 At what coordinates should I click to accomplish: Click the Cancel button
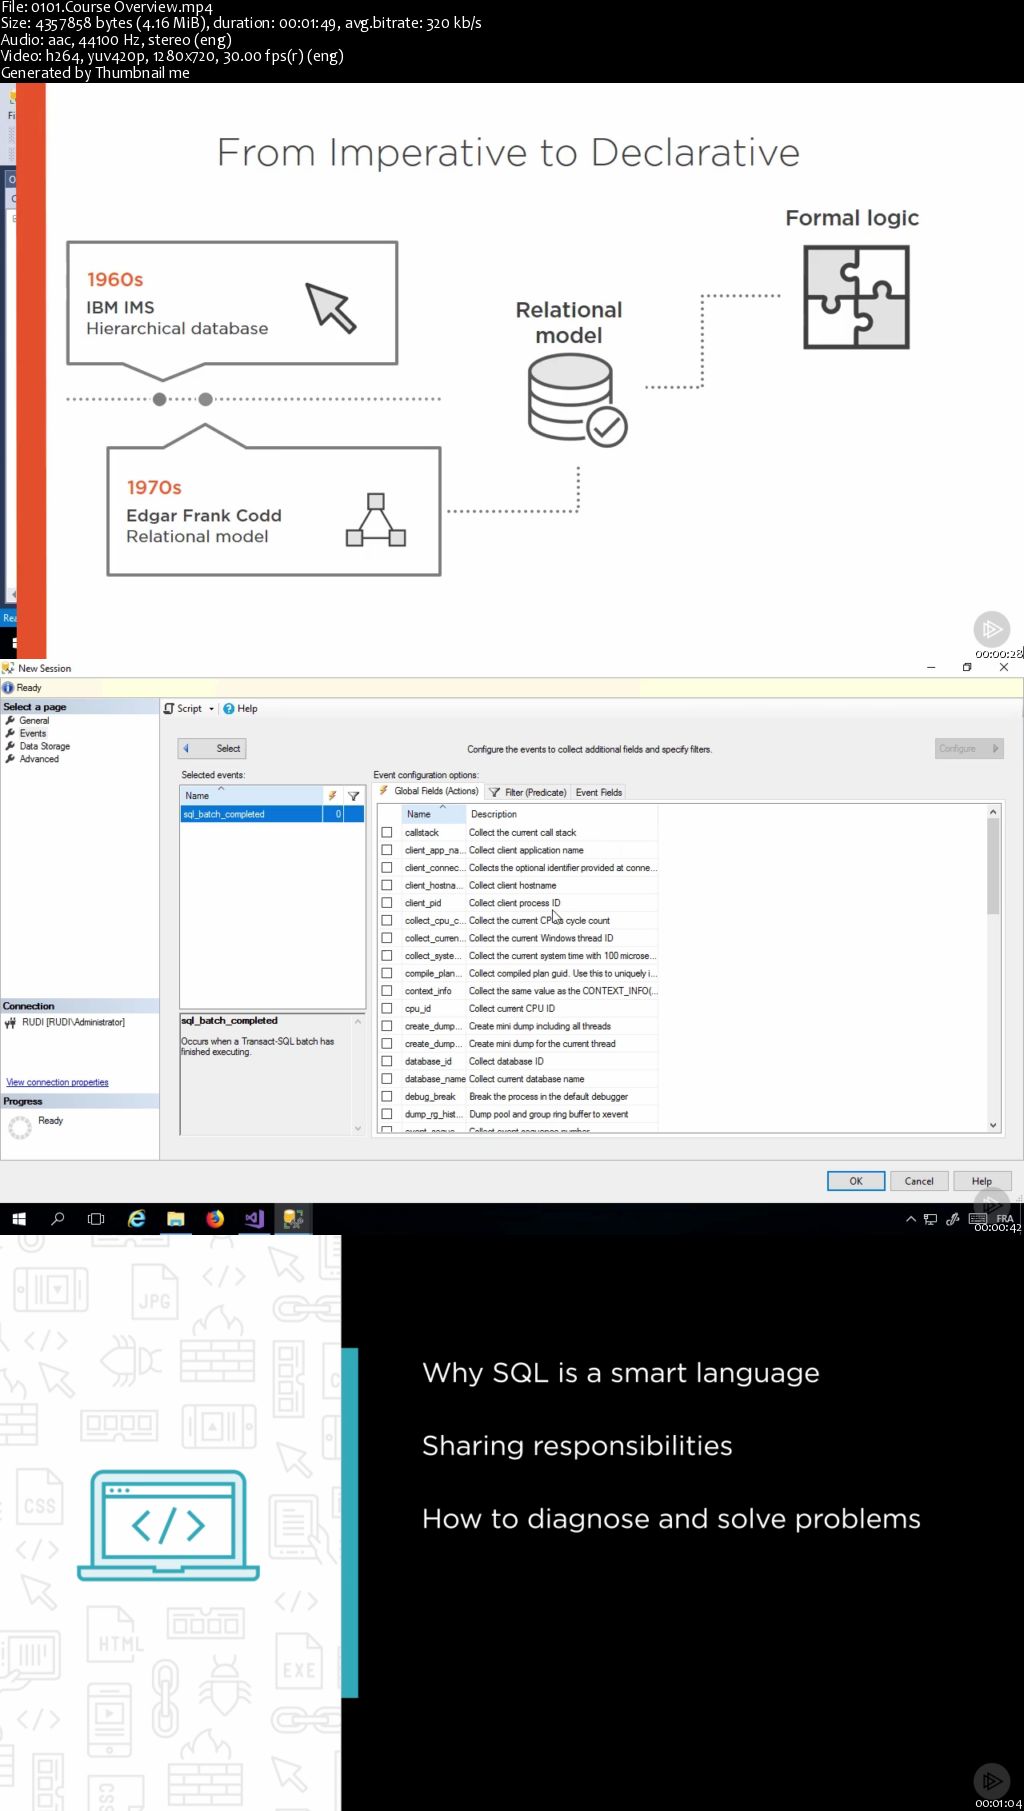point(919,1181)
